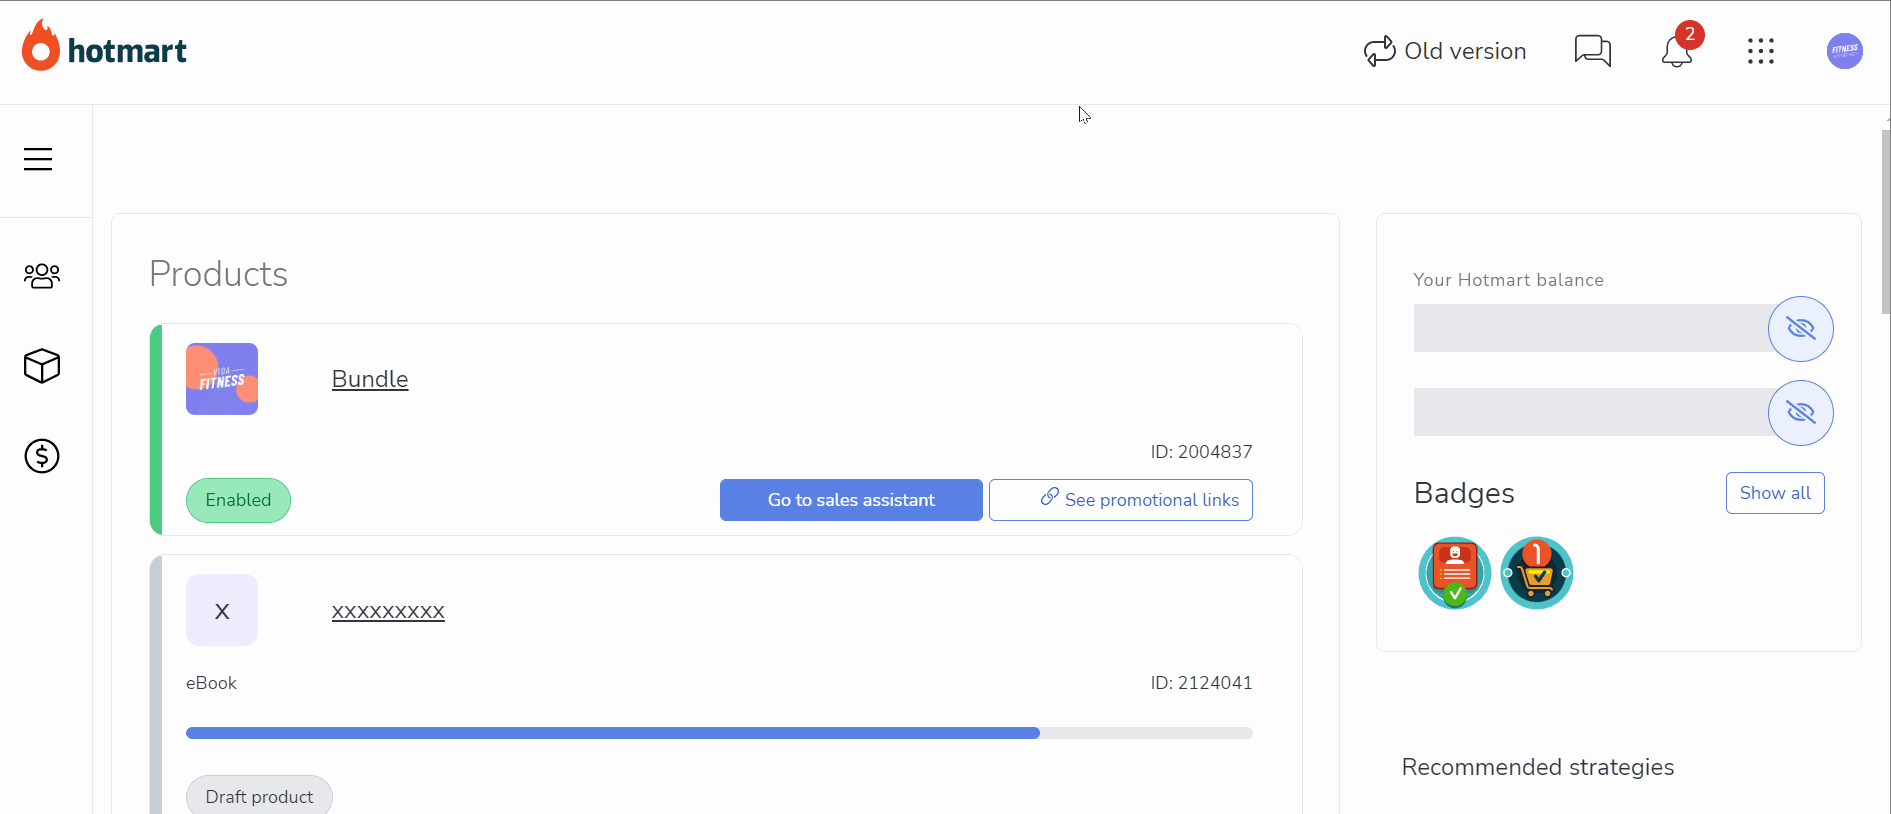Open the Vida Fitness product thumbnail
This screenshot has height=814, width=1891.
pos(222,379)
